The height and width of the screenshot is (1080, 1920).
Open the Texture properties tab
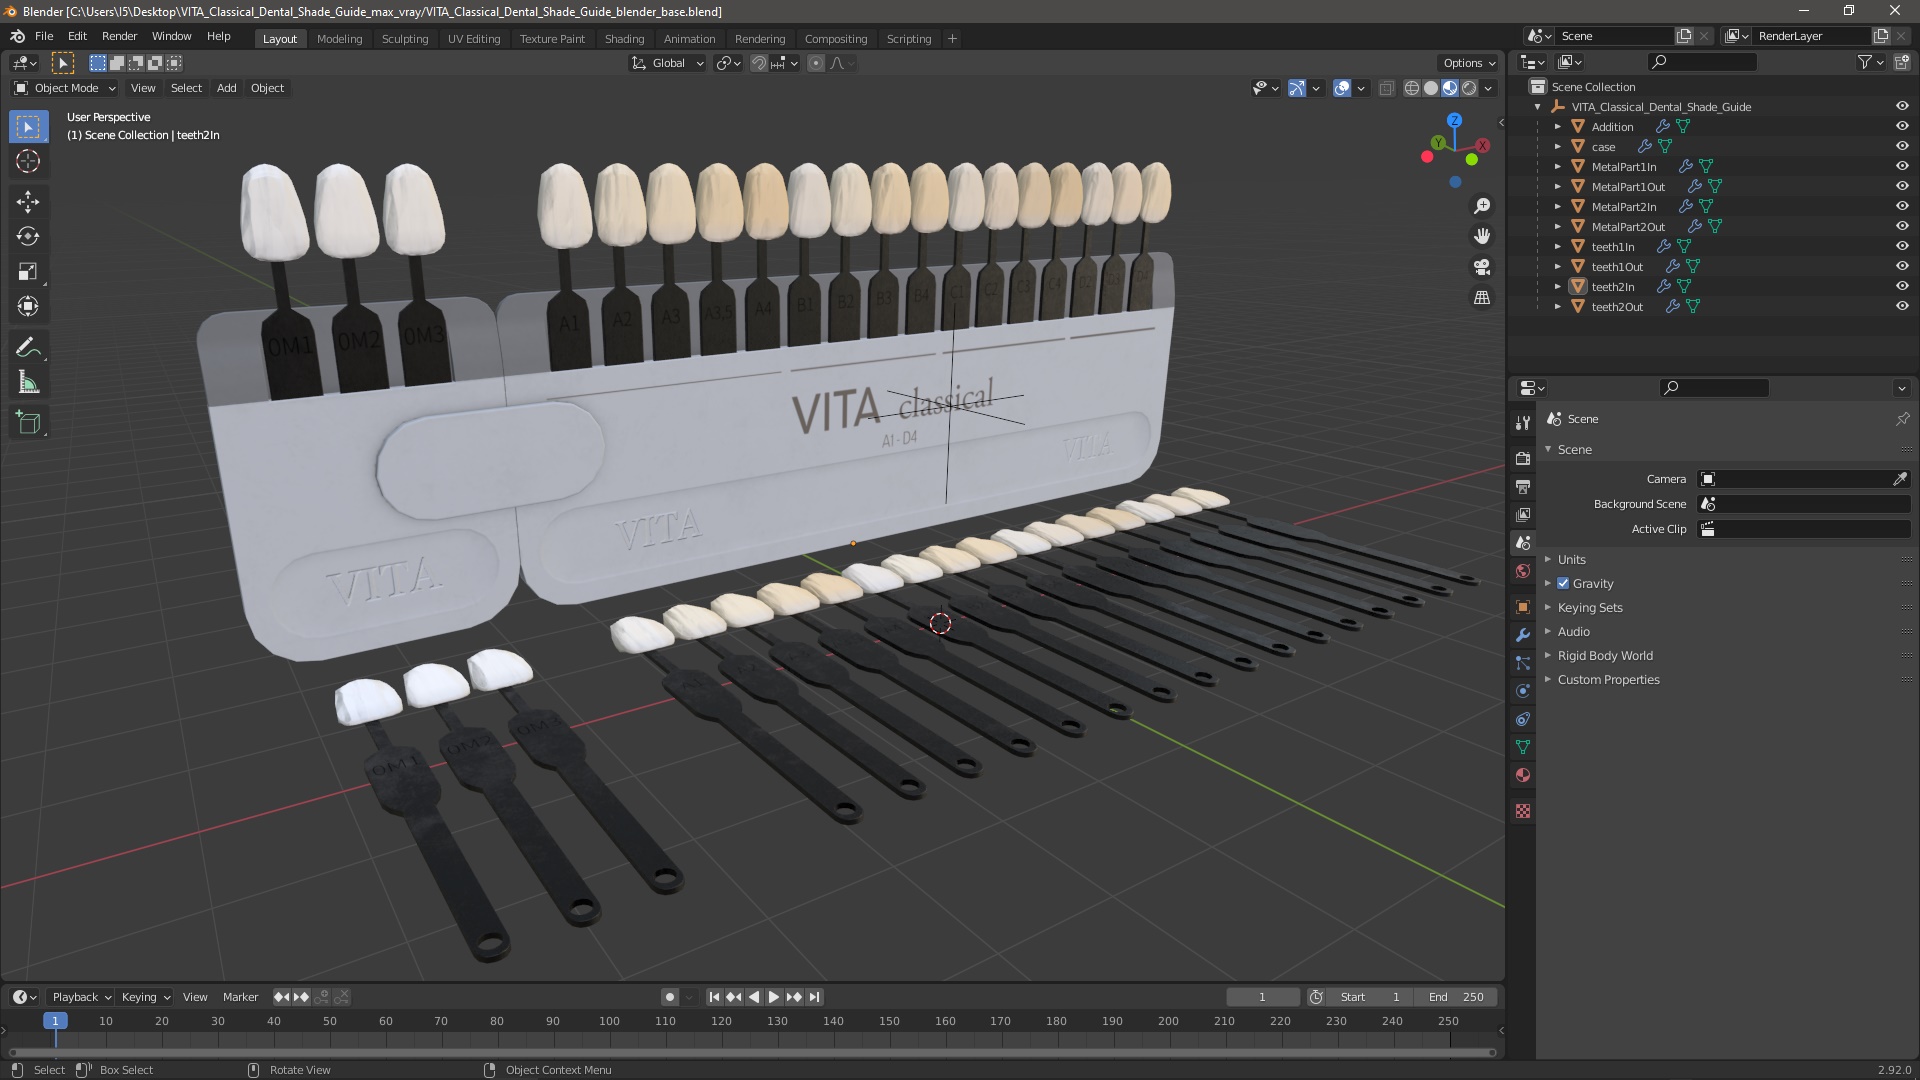tap(1523, 811)
